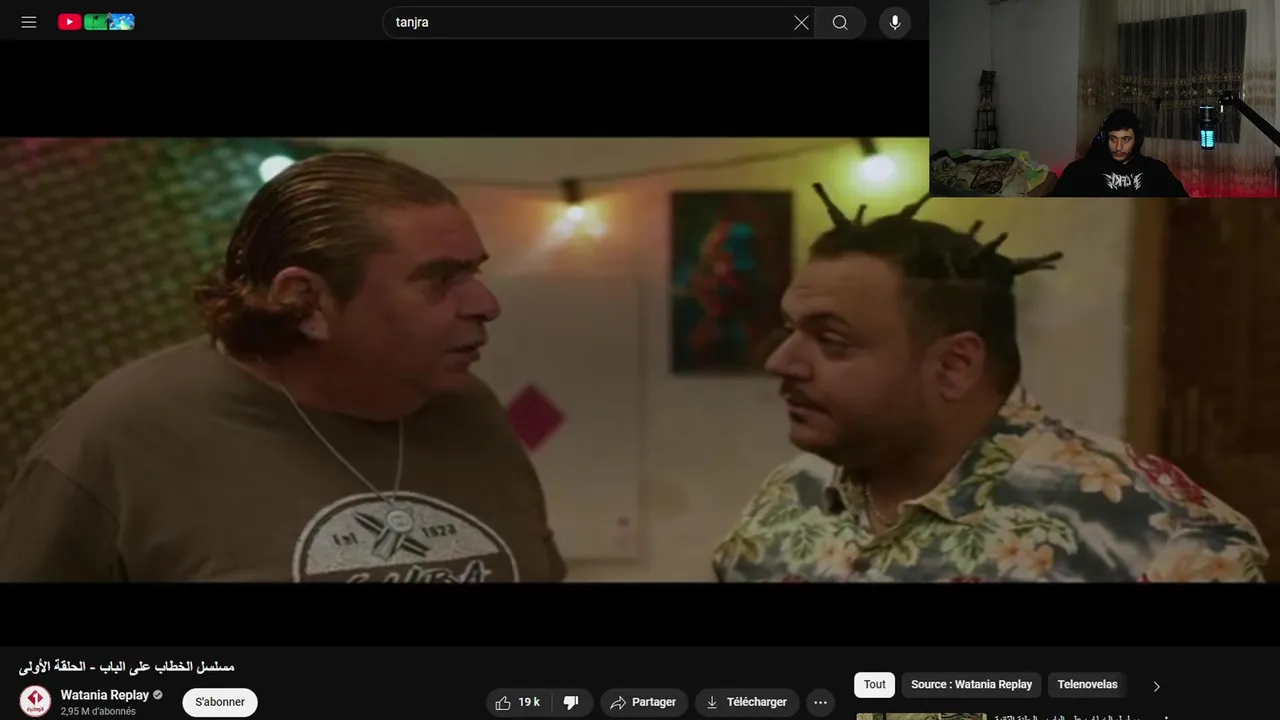Select the 'Telenovelas' chip
1280x720 pixels.
(1087, 684)
